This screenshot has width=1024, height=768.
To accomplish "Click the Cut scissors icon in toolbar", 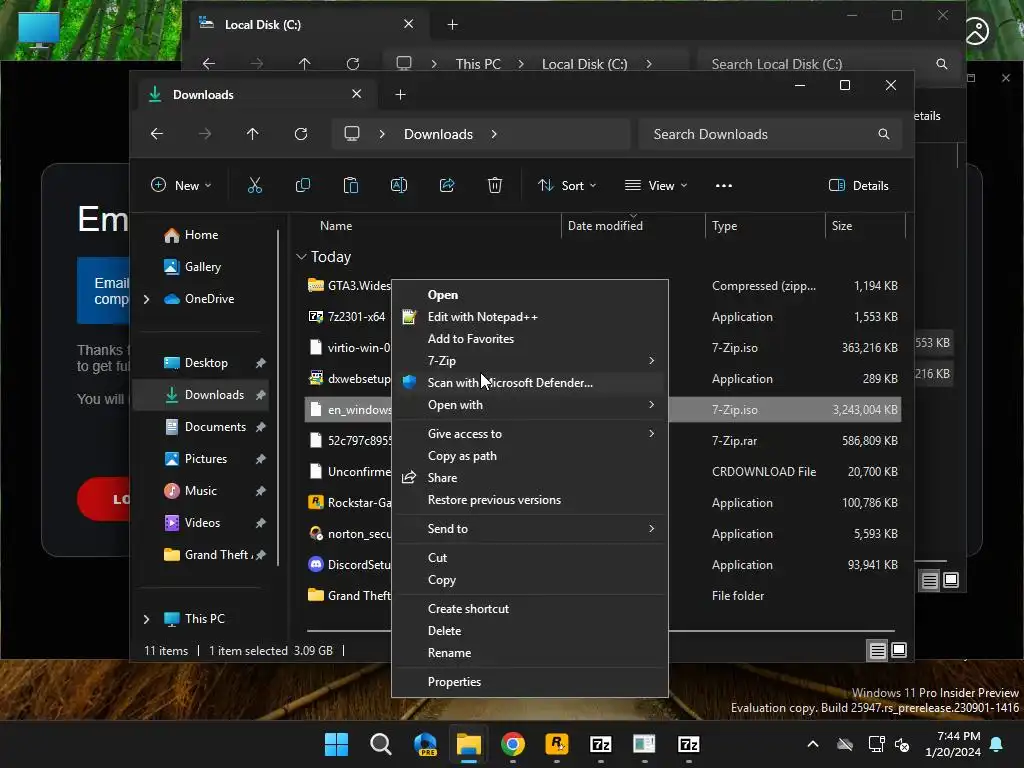I will pyautogui.click(x=255, y=185).
